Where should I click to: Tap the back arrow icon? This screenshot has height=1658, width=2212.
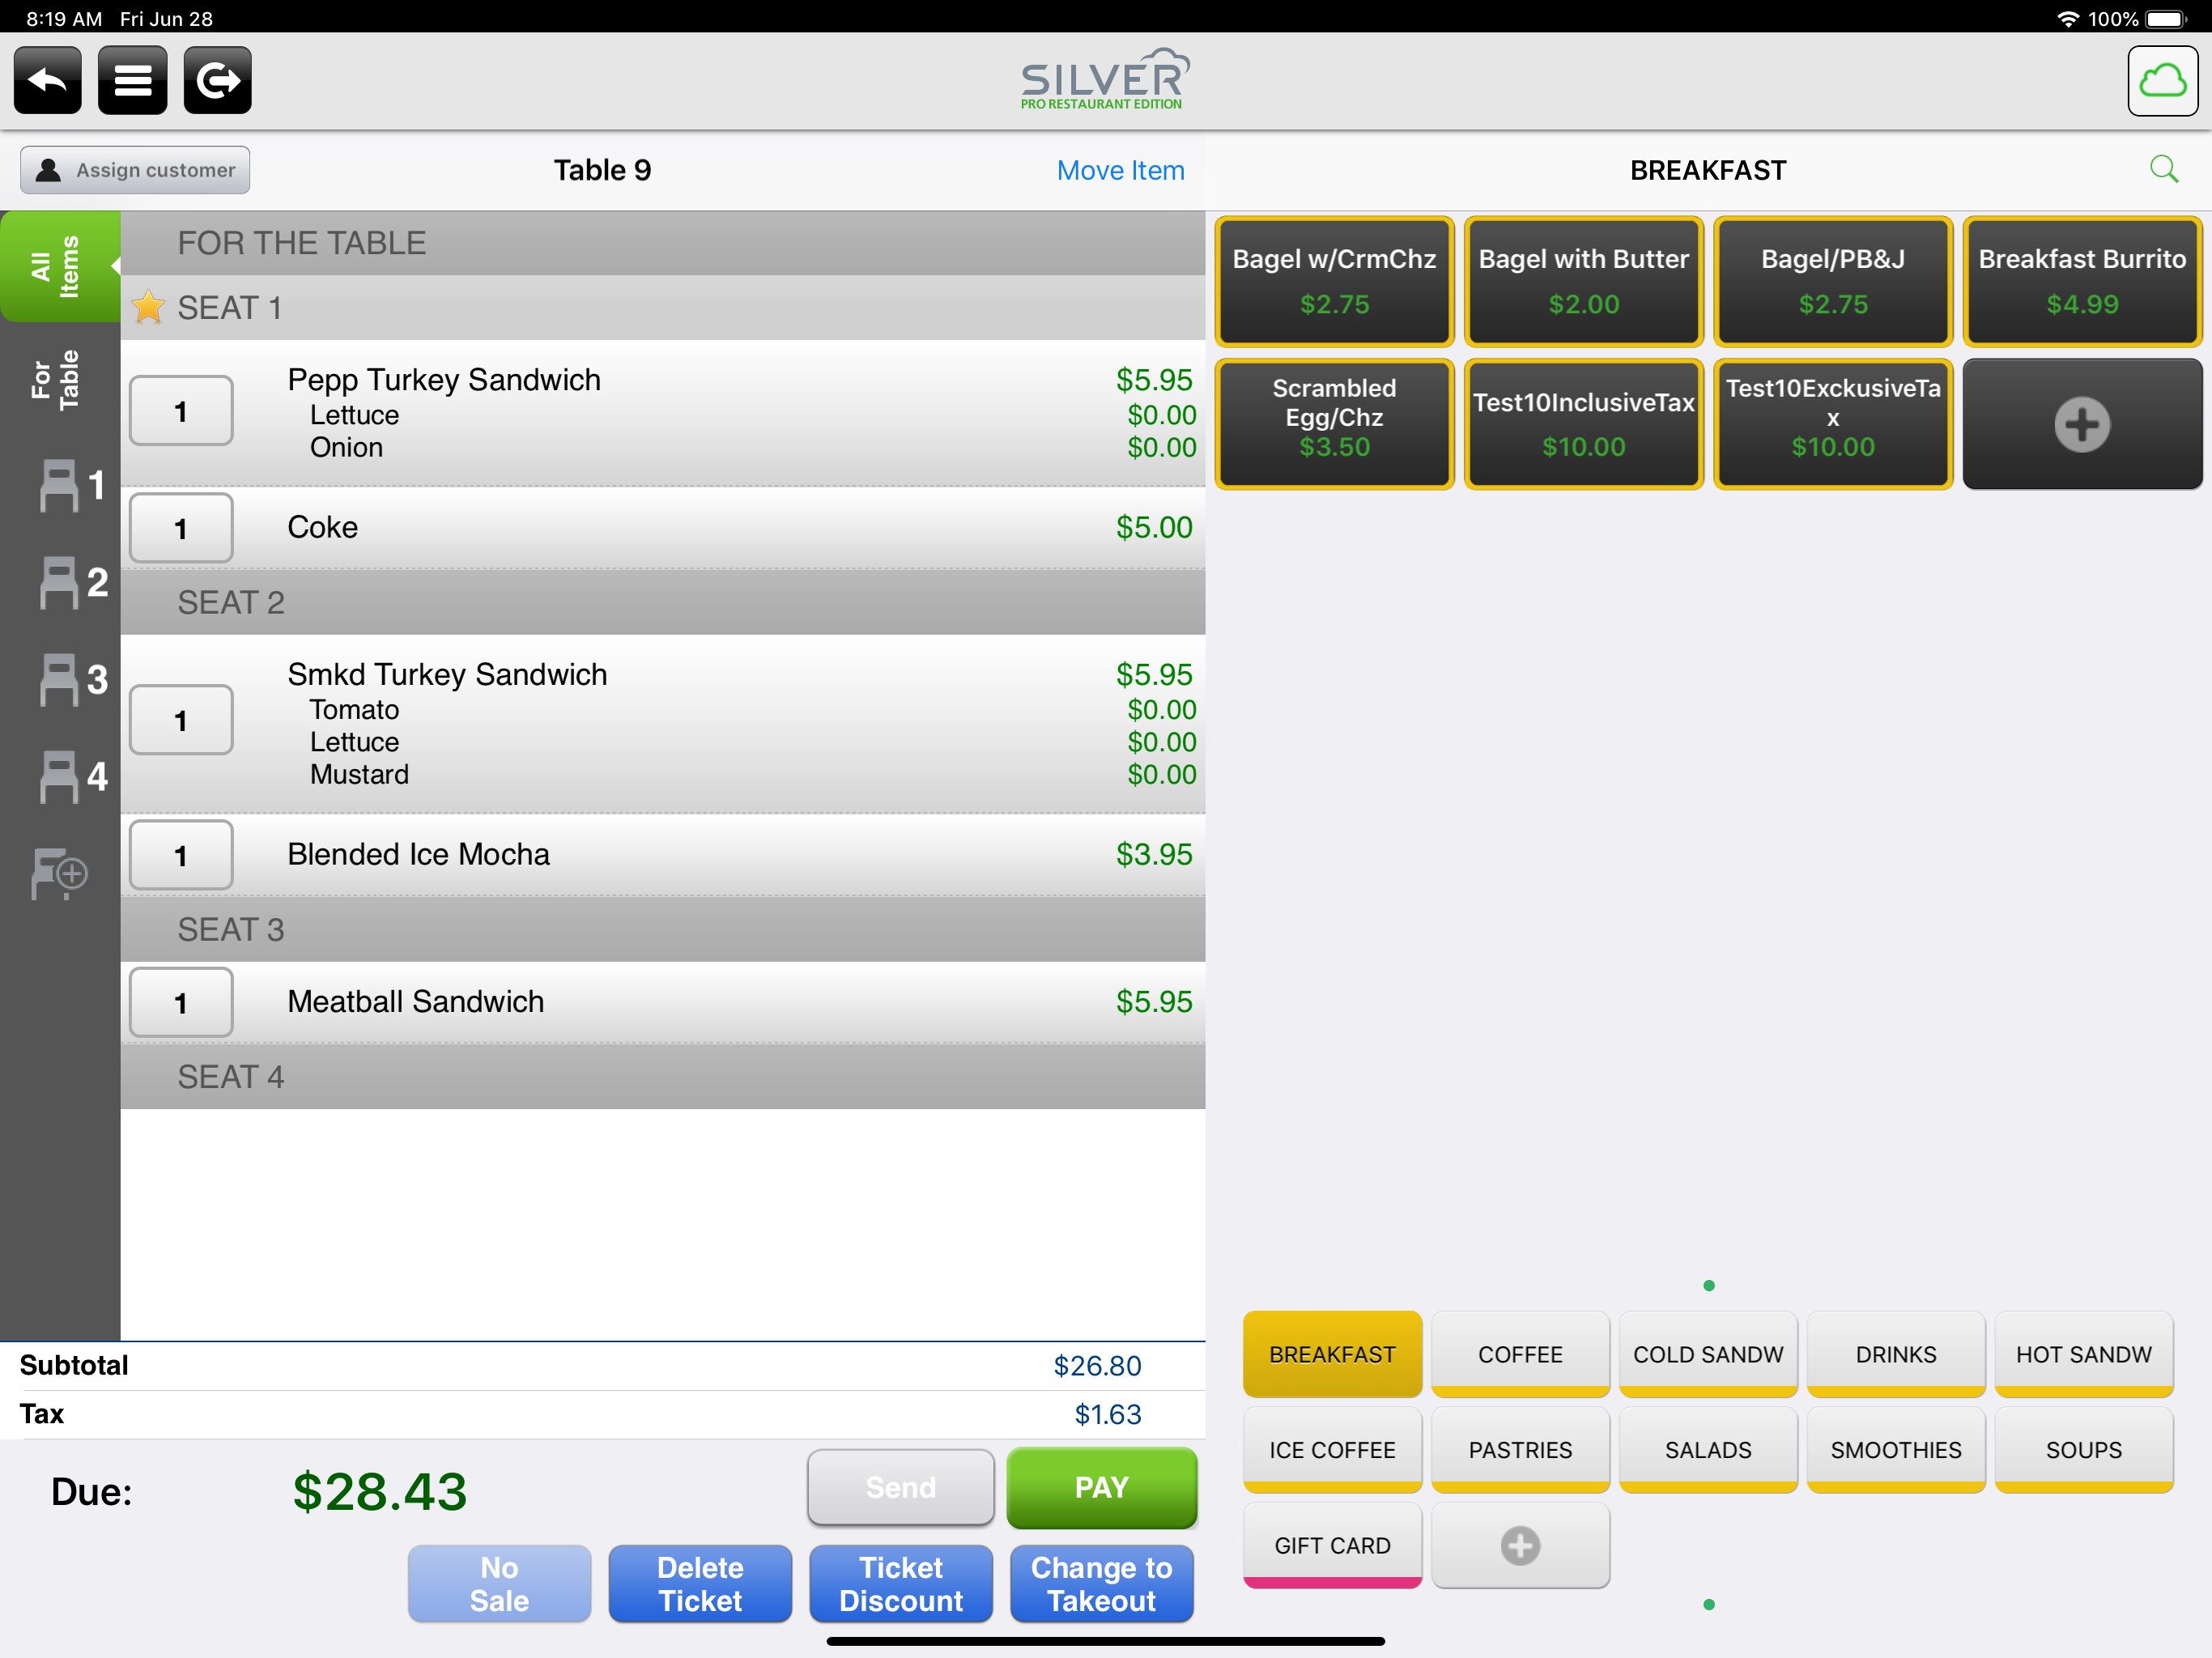click(x=47, y=80)
